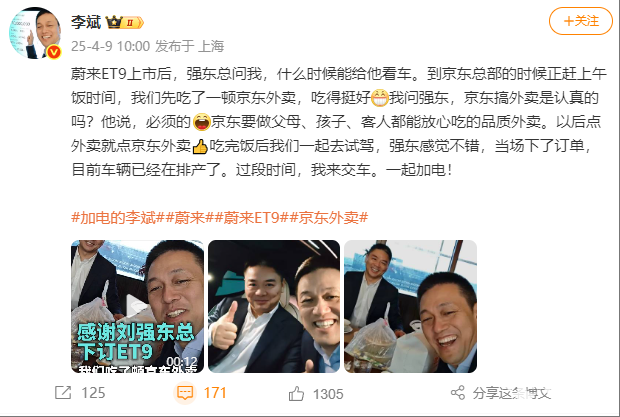The width and height of the screenshot is (620, 417).
Task: Click the 分享这条博文 share text
Action: point(512,393)
